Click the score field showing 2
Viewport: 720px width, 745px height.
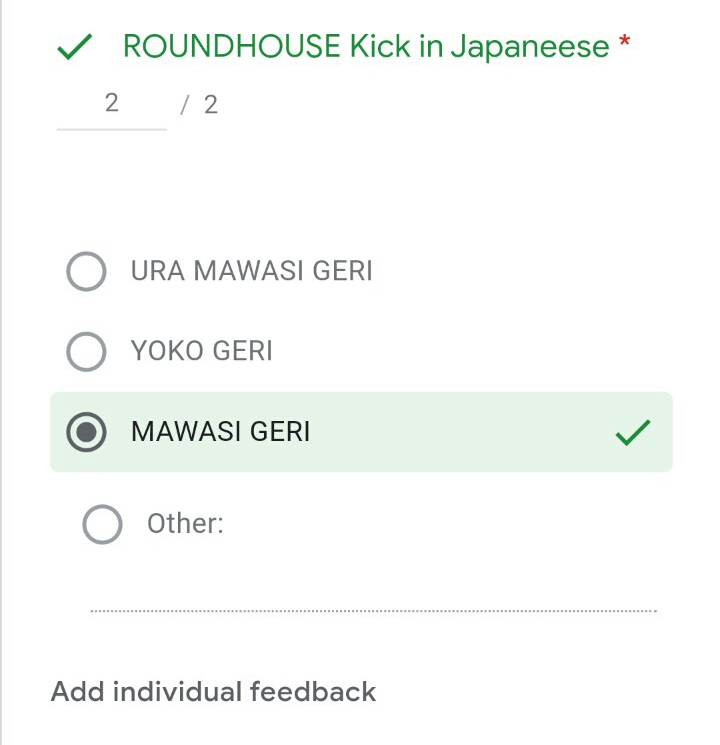(111, 103)
